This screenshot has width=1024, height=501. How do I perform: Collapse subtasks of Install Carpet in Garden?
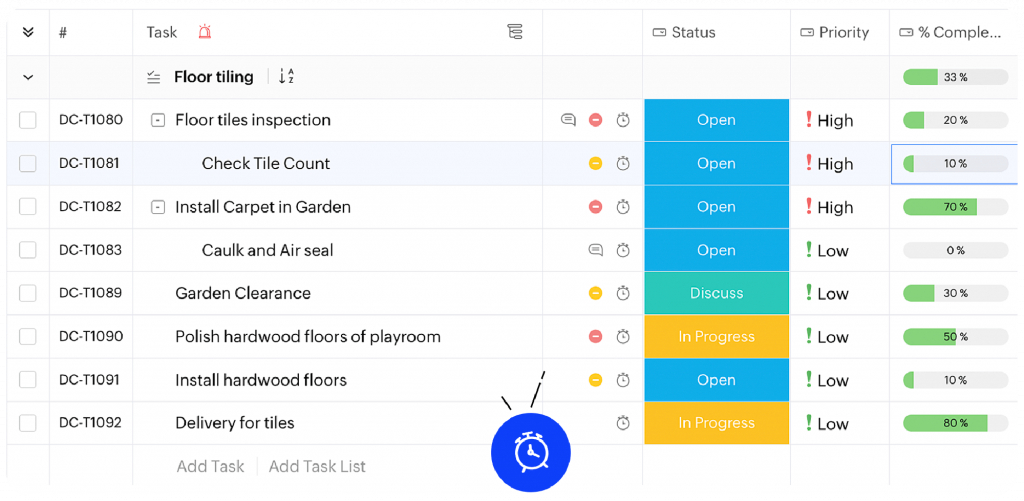click(x=158, y=207)
